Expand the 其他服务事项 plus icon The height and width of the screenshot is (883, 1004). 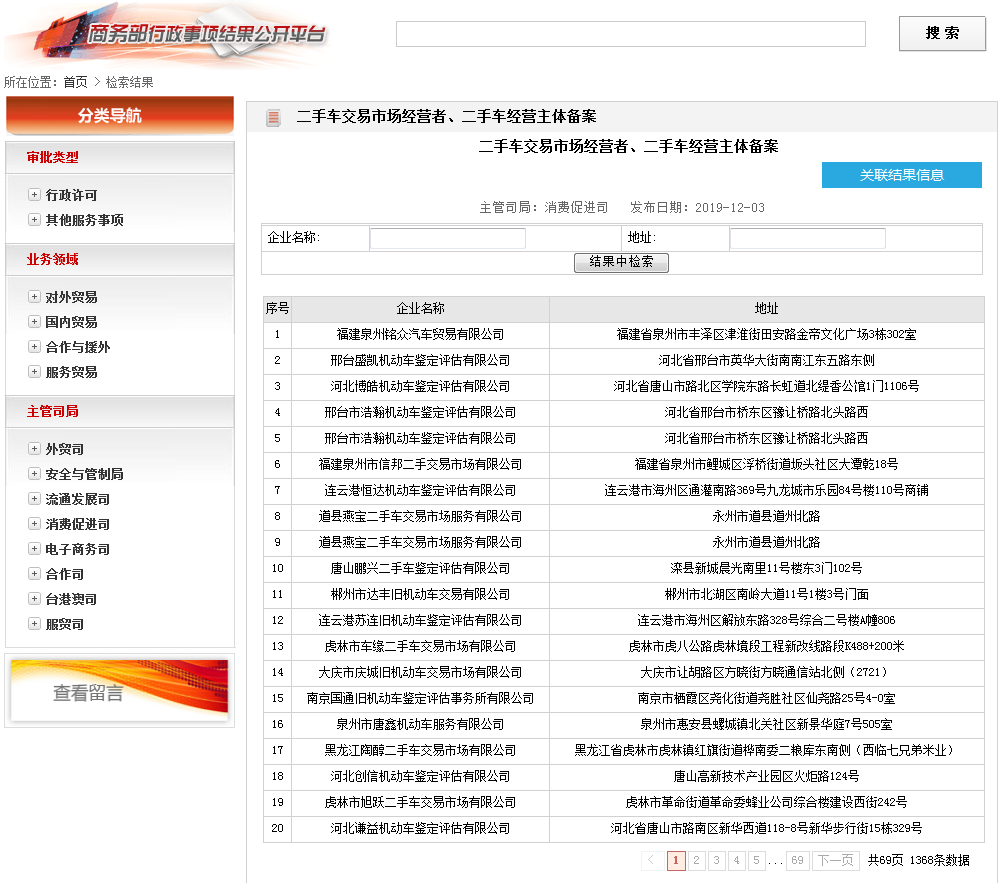pos(34,220)
